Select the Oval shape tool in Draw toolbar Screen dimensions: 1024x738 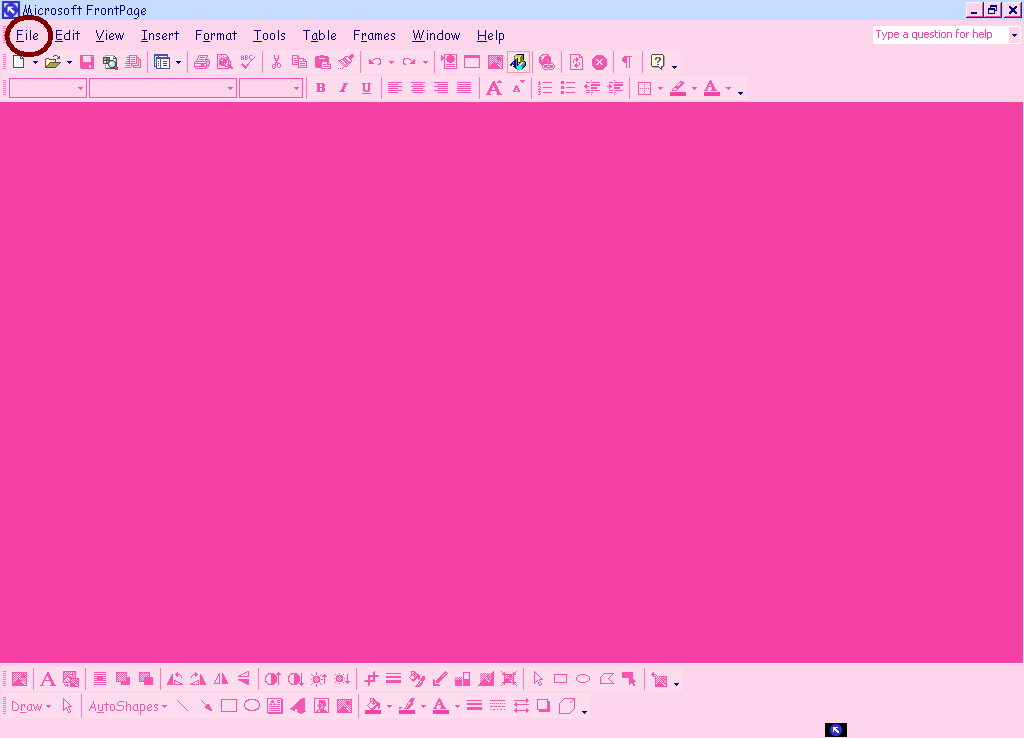[252, 706]
